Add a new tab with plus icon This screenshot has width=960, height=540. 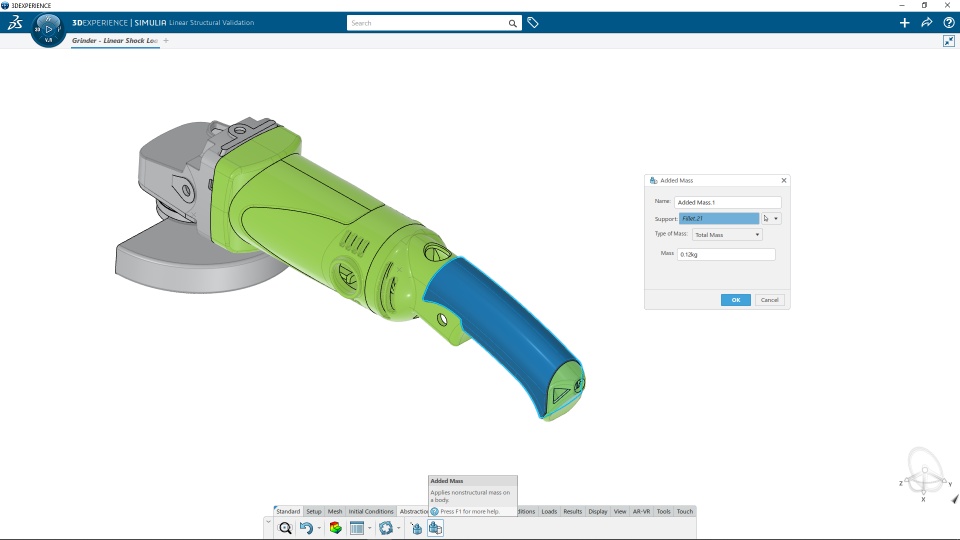point(166,40)
